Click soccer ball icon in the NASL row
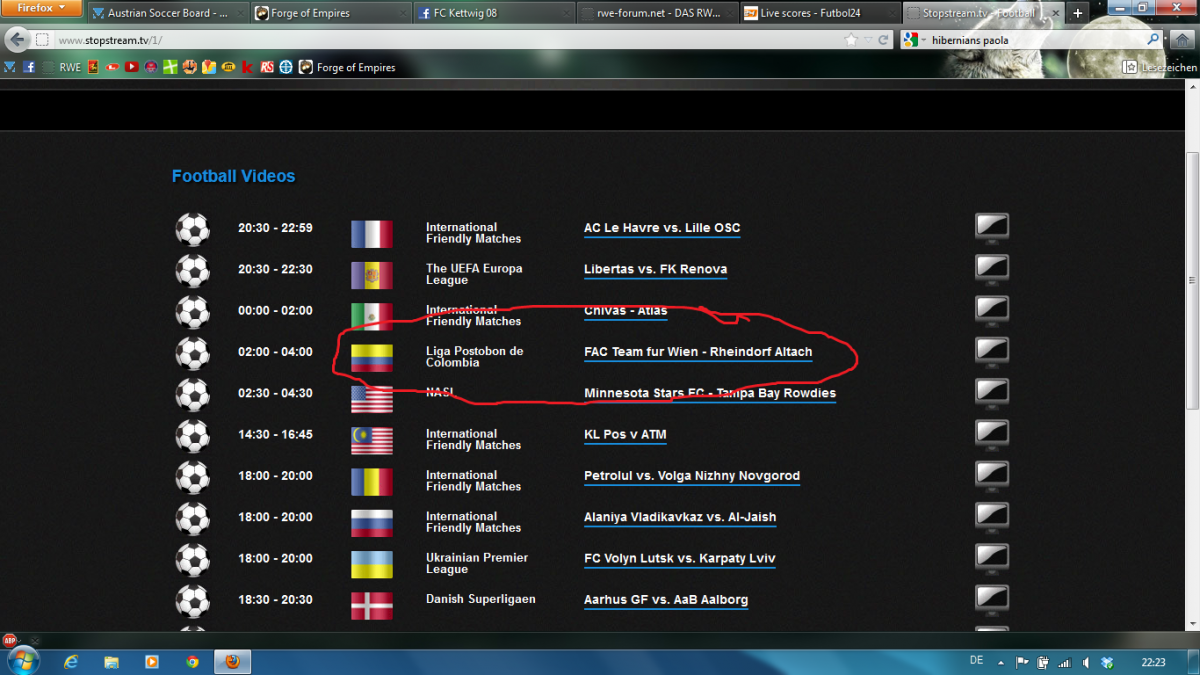This screenshot has height=675, width=1200. pyautogui.click(x=192, y=394)
